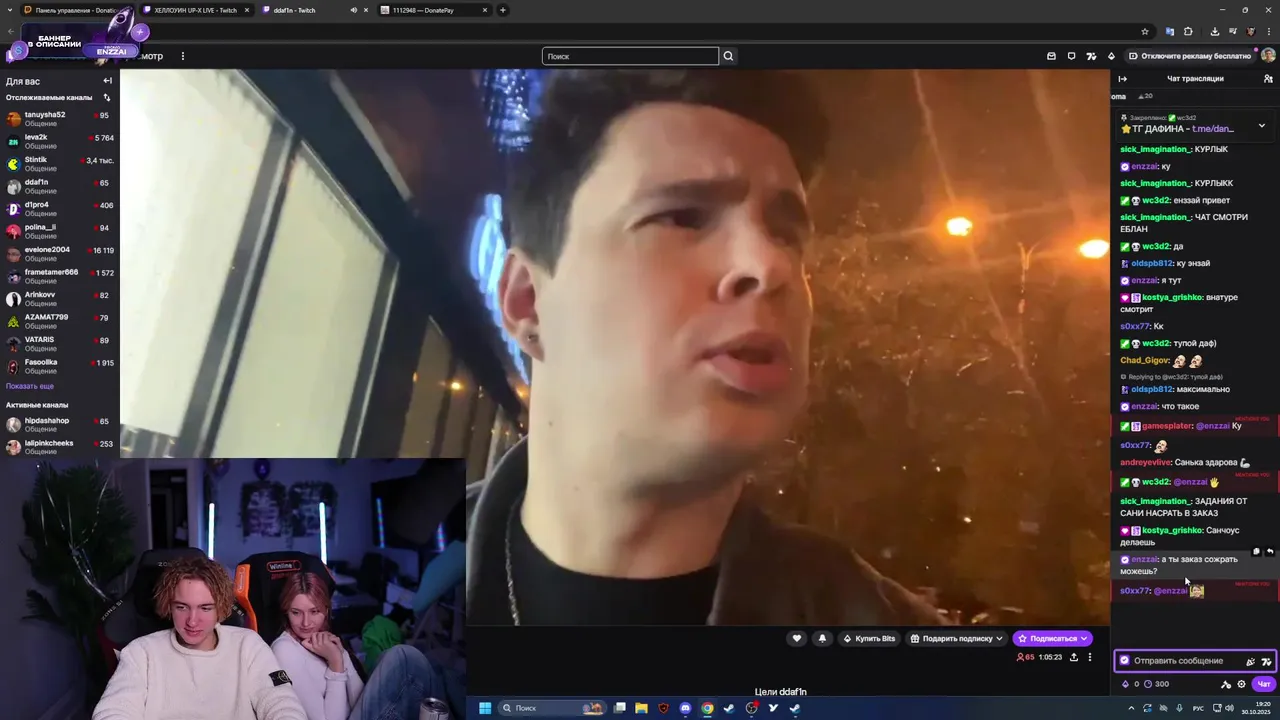Expand 'Показать еще' followed channels
This screenshot has width=1280, height=720.
pyautogui.click(x=30, y=386)
